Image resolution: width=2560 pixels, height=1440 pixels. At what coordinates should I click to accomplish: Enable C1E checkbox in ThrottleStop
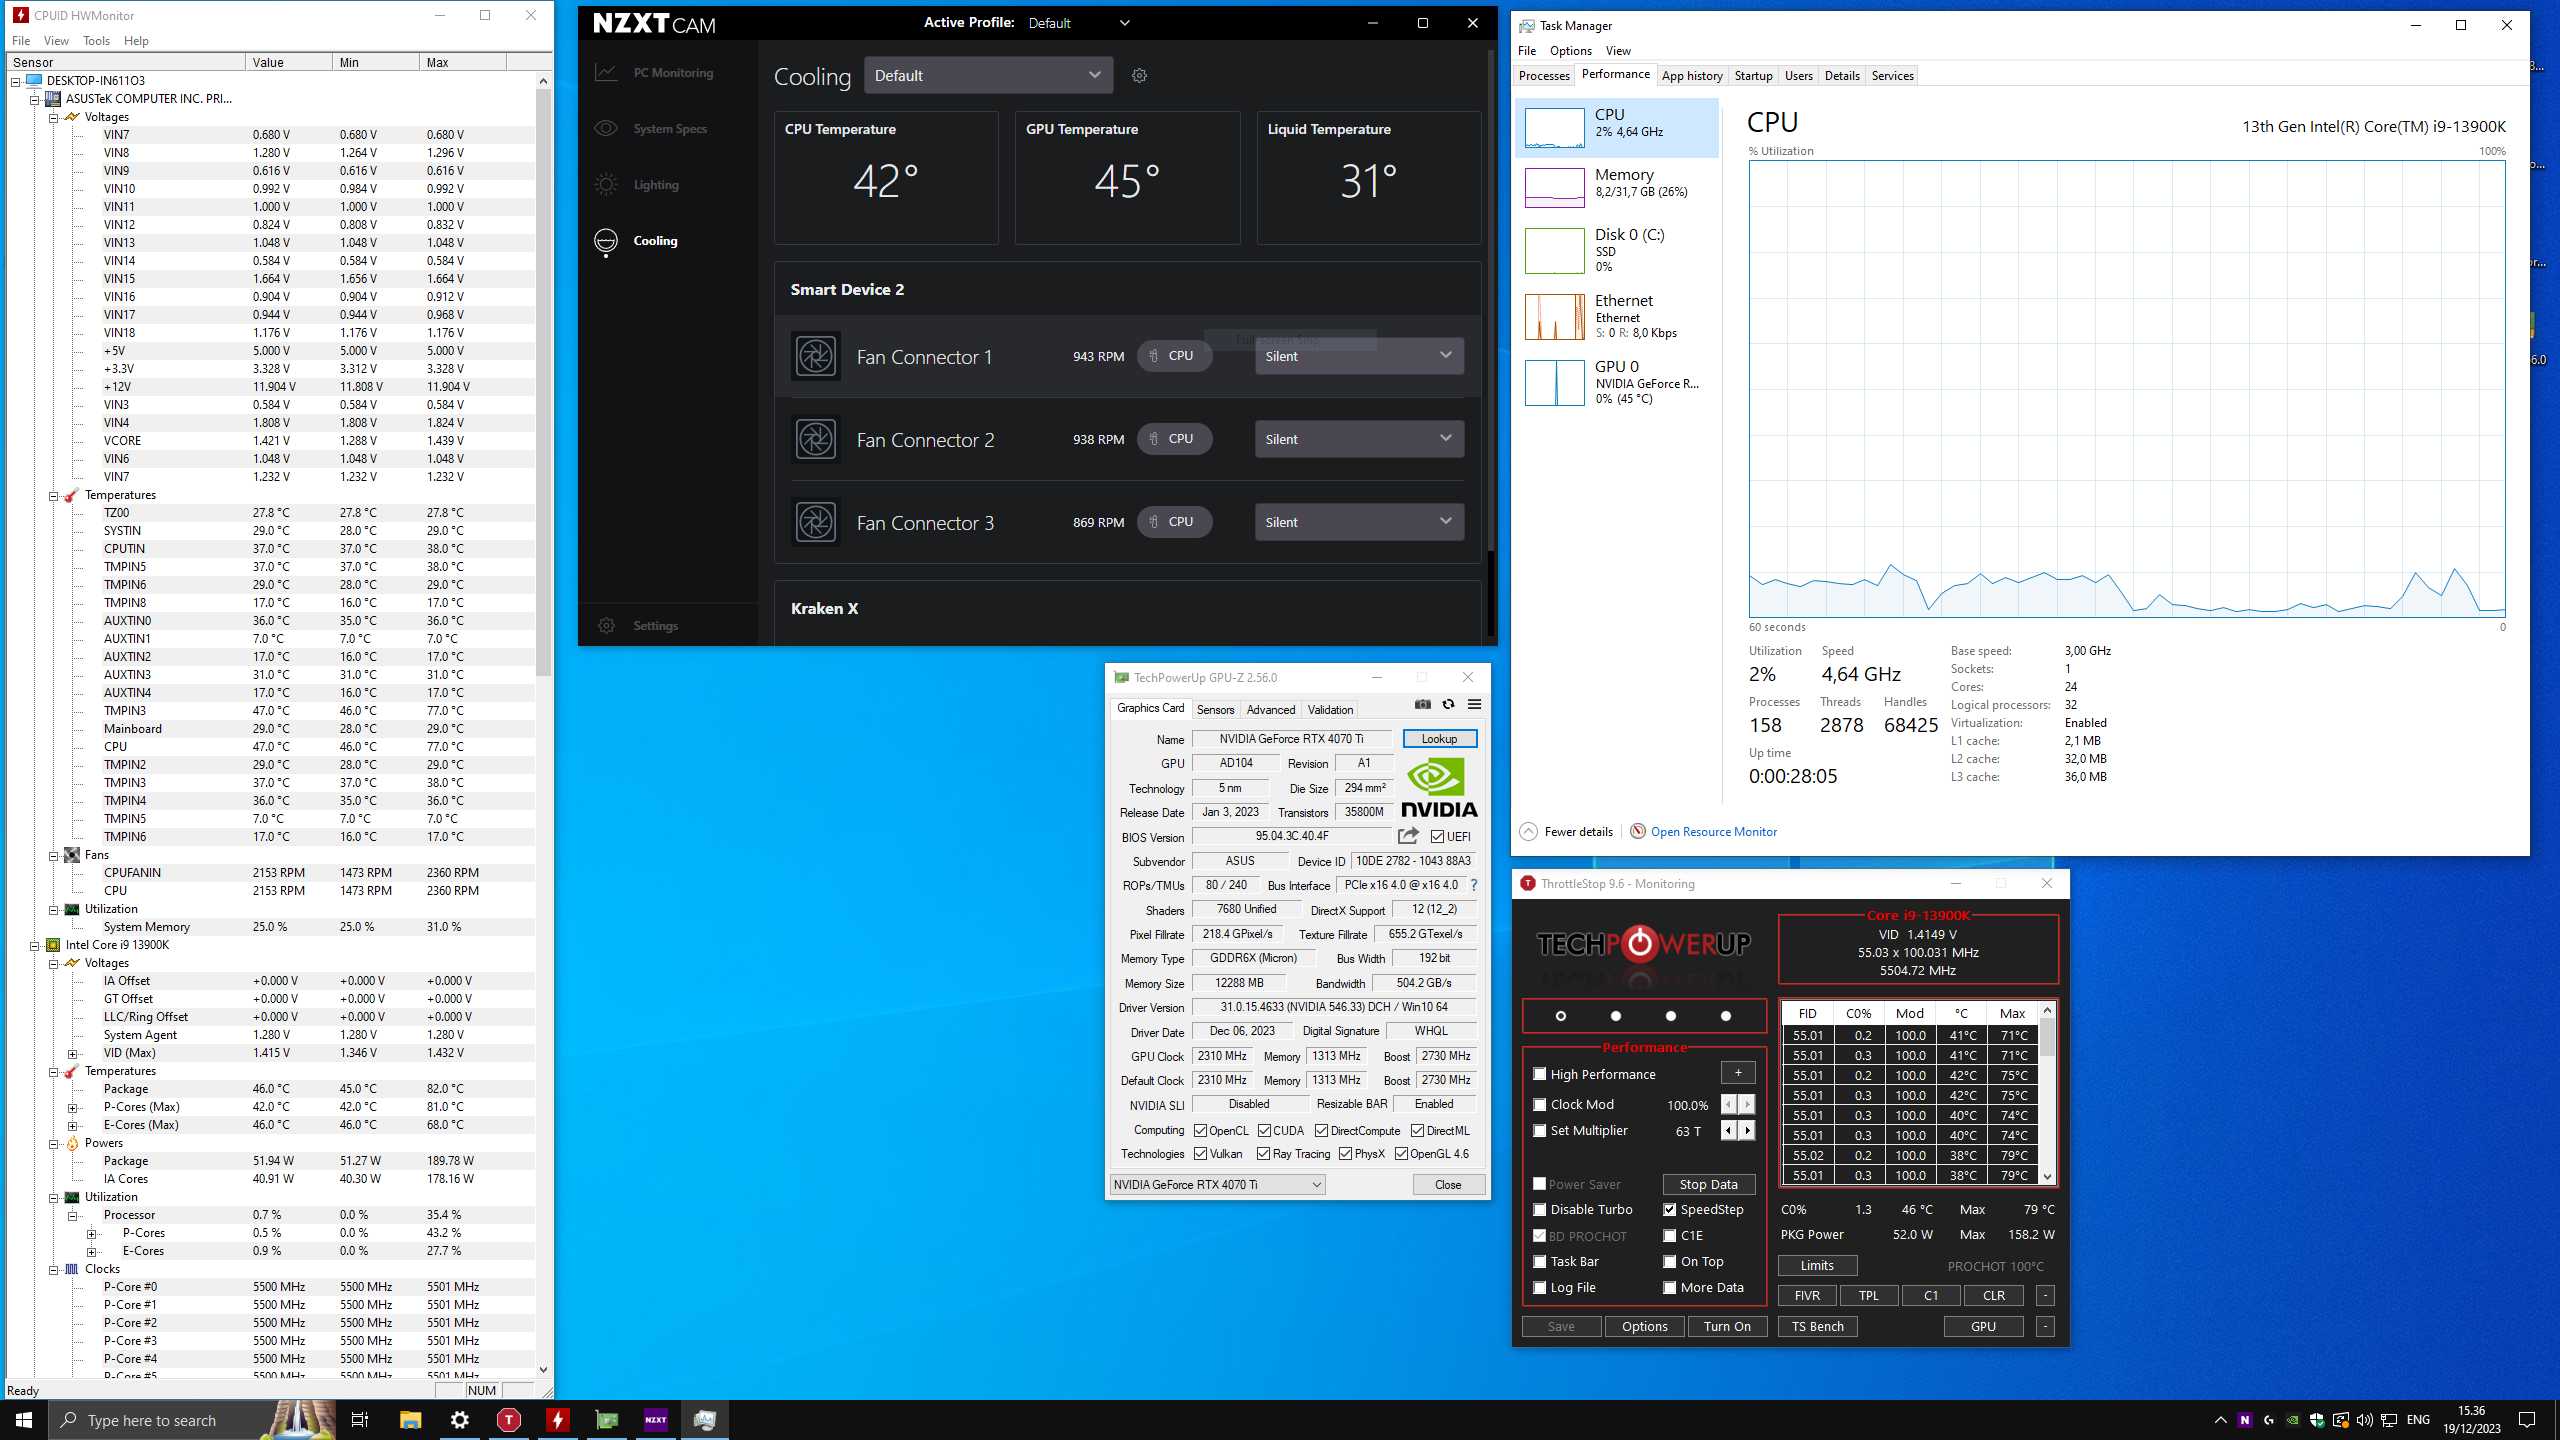(x=1670, y=1236)
